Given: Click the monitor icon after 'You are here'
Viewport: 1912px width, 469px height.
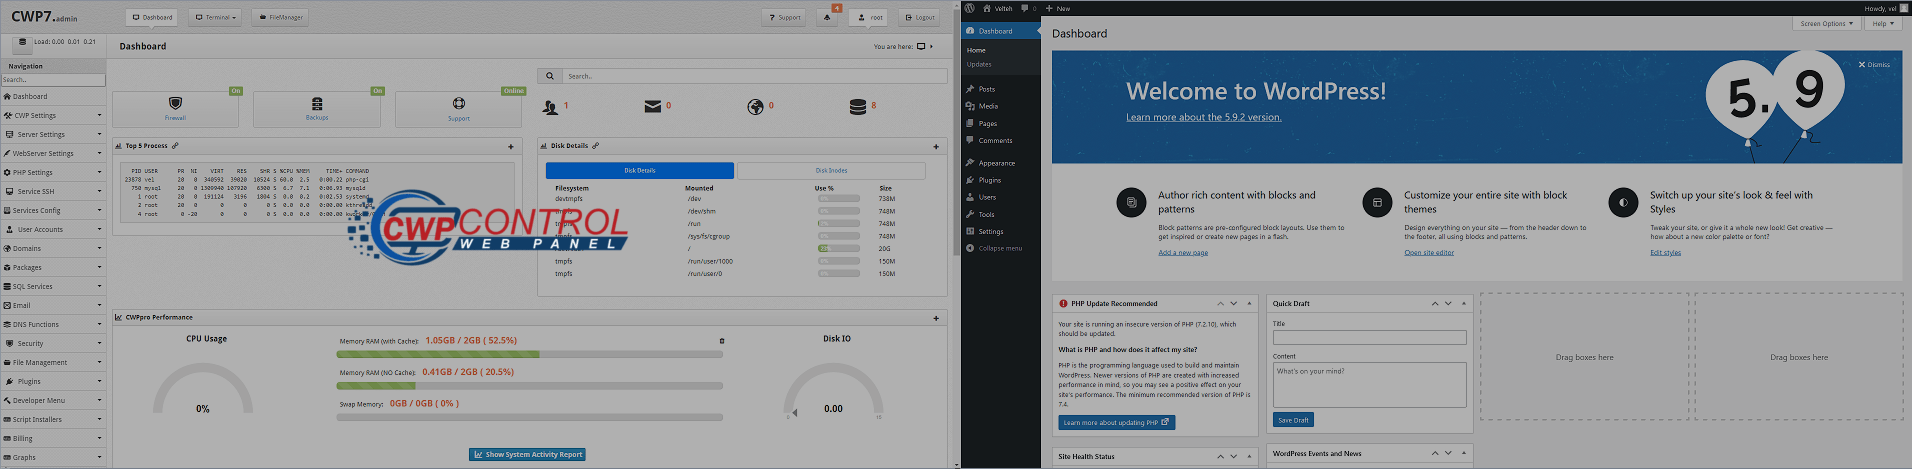Looking at the screenshot, I should [921, 46].
